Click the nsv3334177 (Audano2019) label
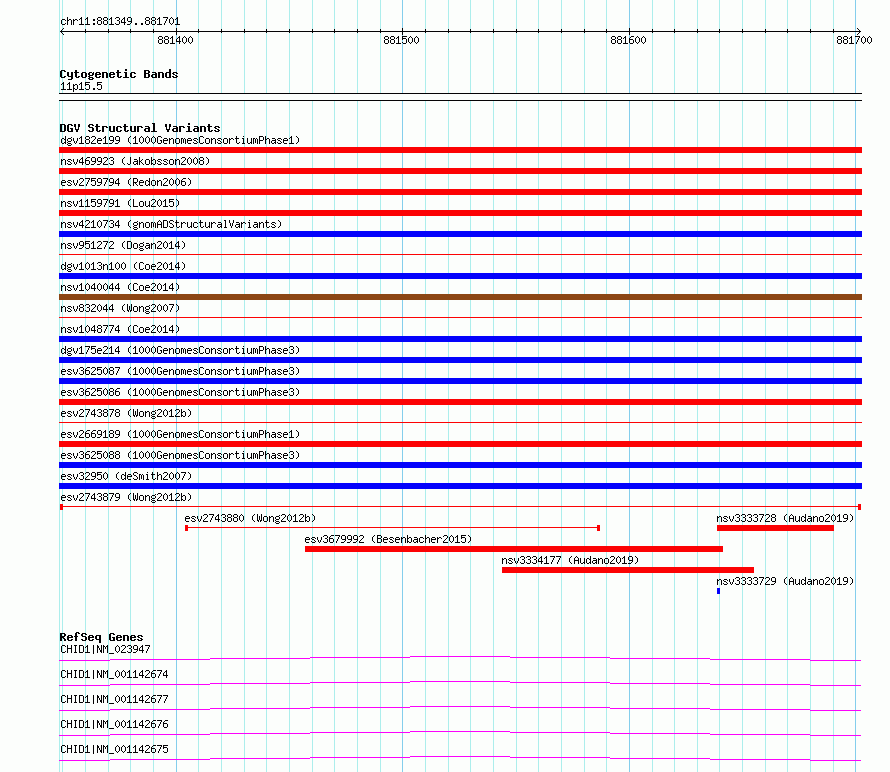This screenshot has height=772, width=890. [570, 560]
